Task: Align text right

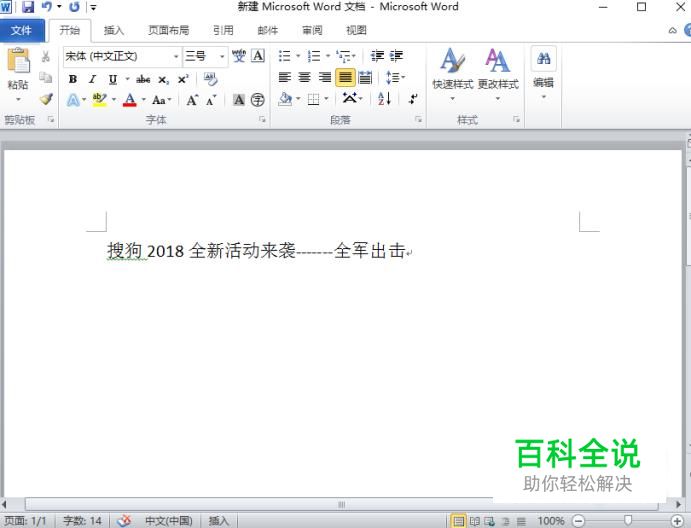Action: click(325, 78)
